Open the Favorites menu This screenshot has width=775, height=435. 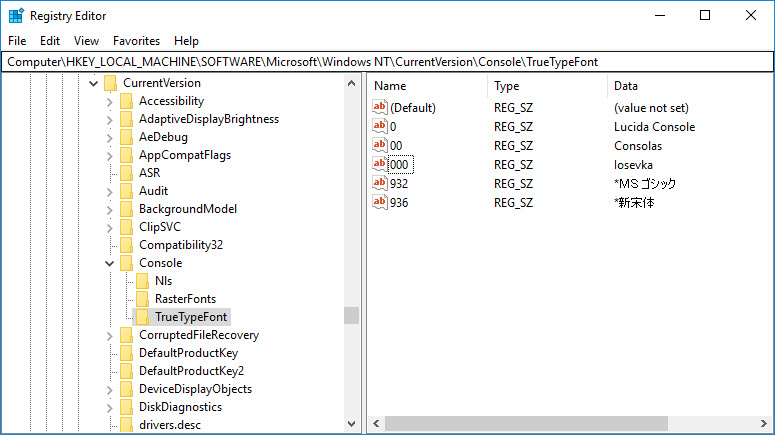click(x=136, y=41)
